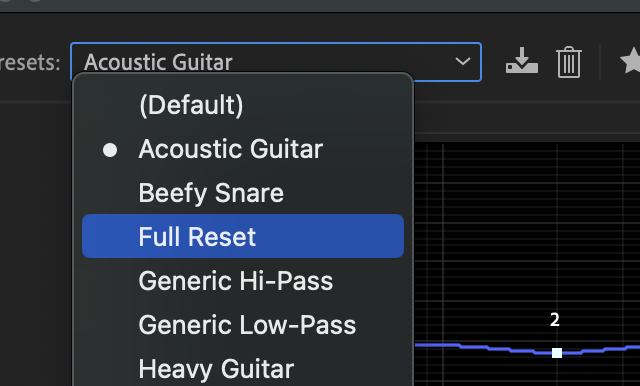Choose Acoustic Guitar in the preset list
640x386 pixels.
[243, 149]
